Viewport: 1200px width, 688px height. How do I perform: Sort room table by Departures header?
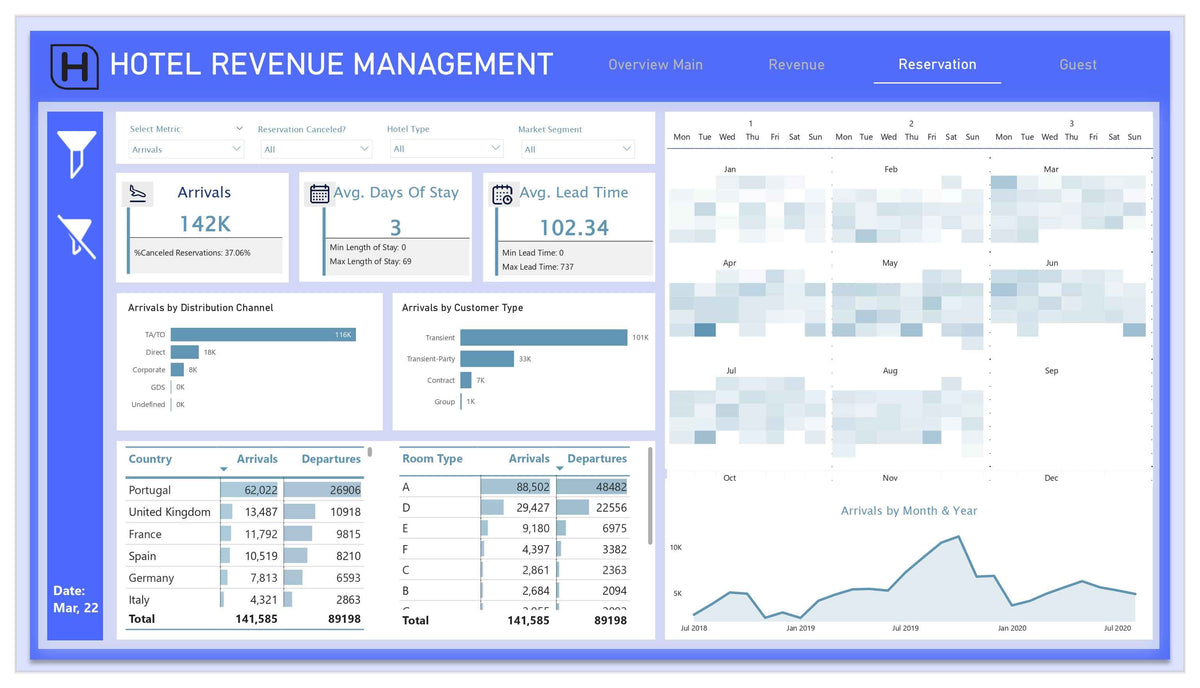pos(597,459)
